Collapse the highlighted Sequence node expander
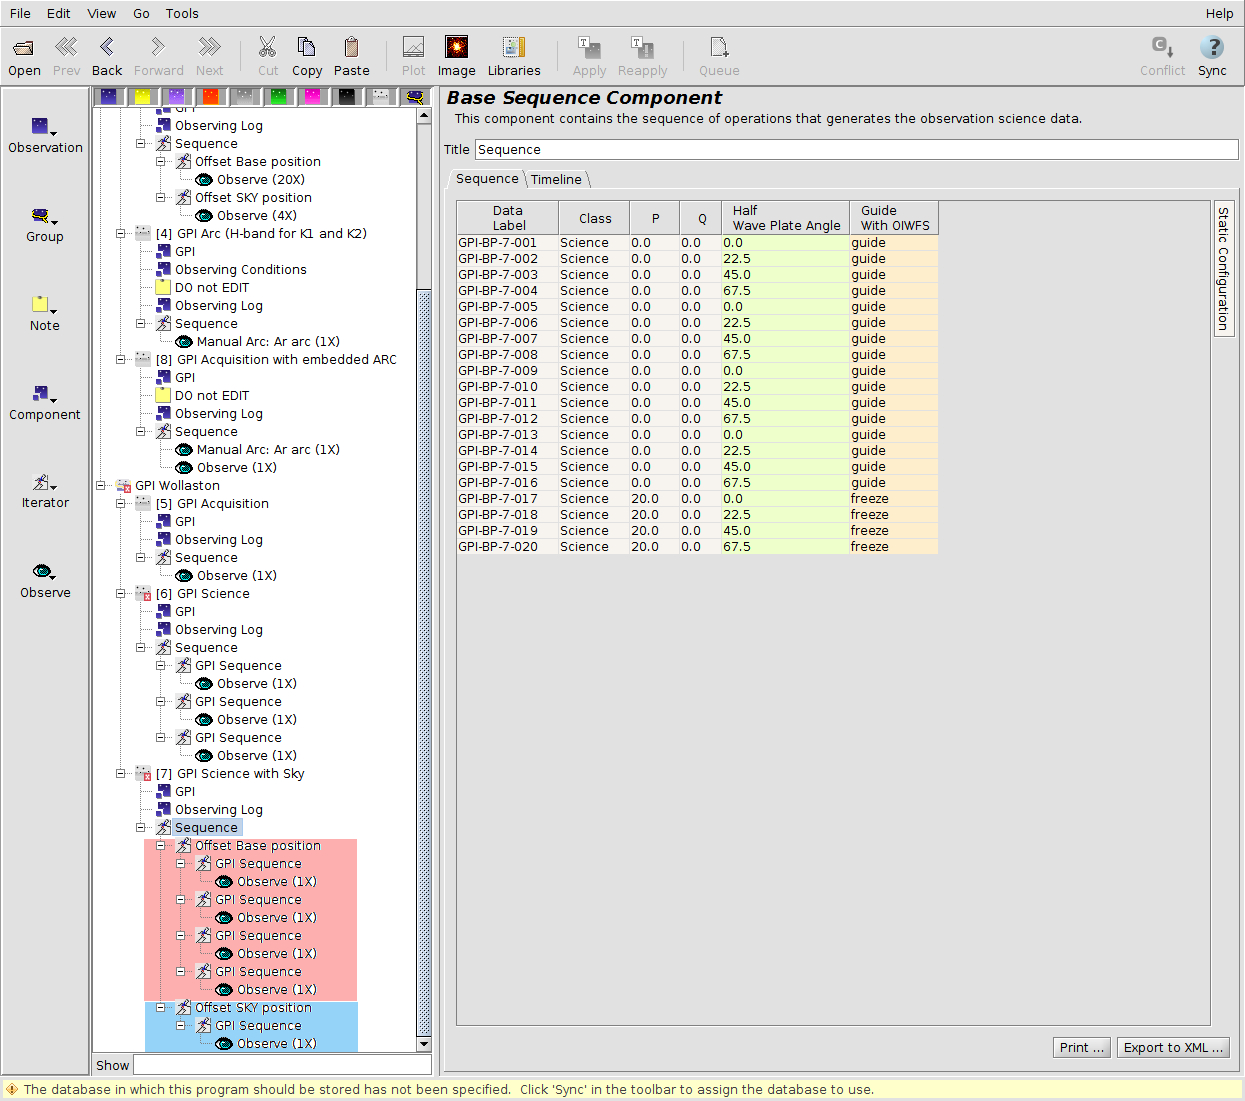This screenshot has height=1101, width=1245. pos(141,828)
